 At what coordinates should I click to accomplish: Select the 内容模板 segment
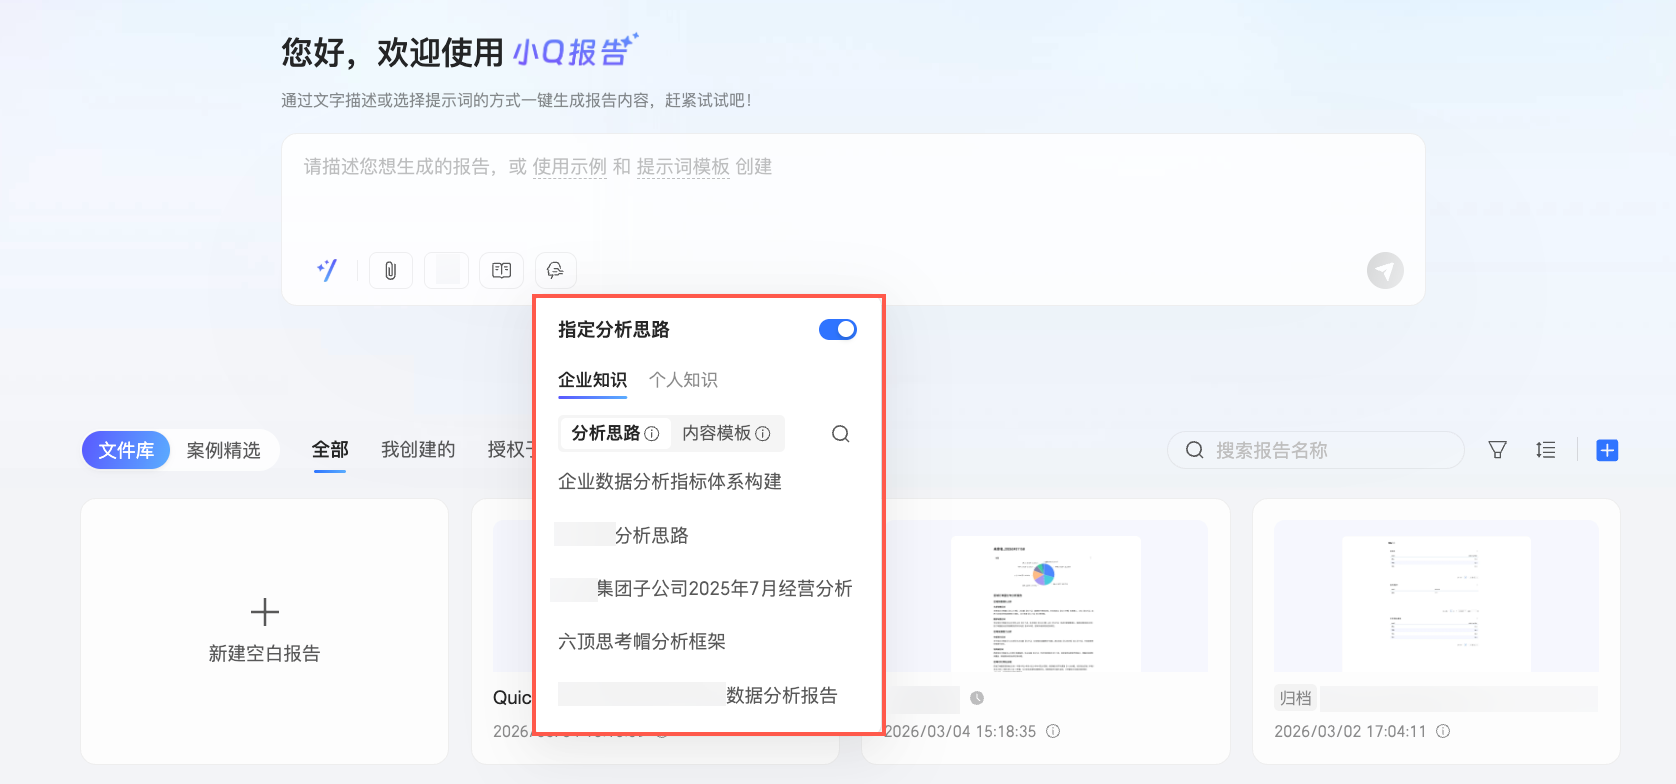tap(727, 433)
